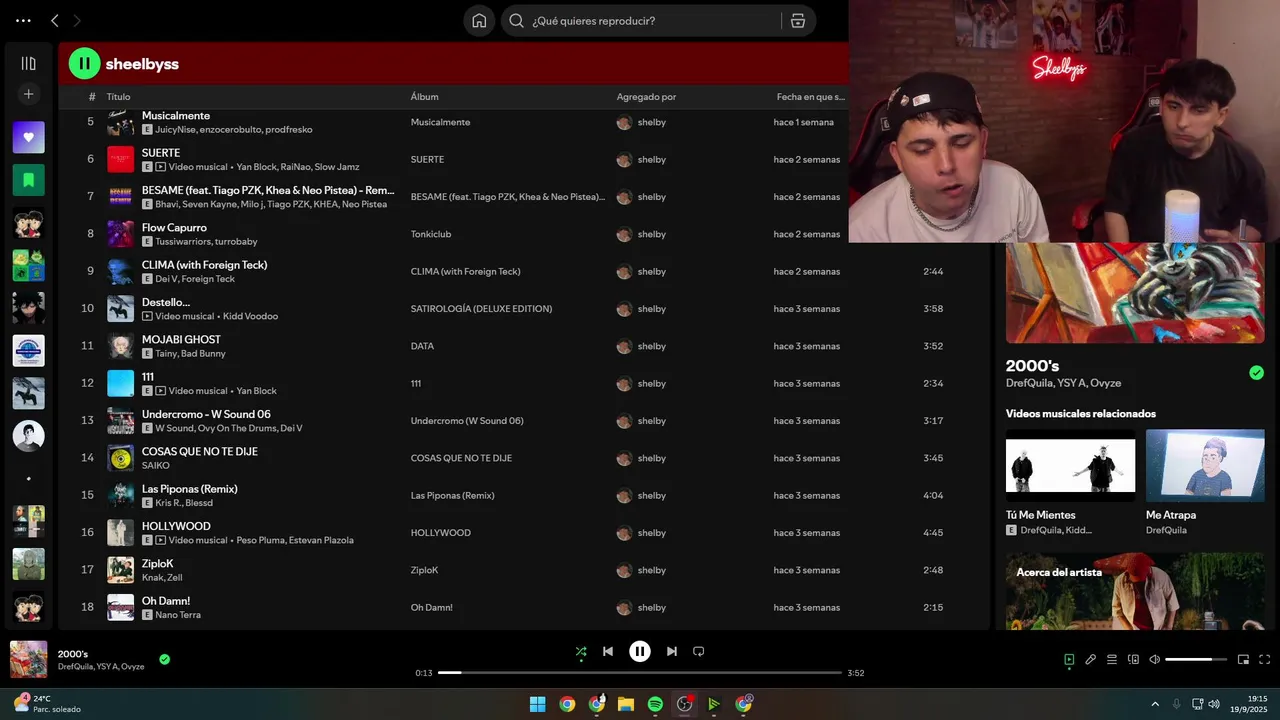
Task: Click the 111 track blue cover
Action: (x=120, y=383)
